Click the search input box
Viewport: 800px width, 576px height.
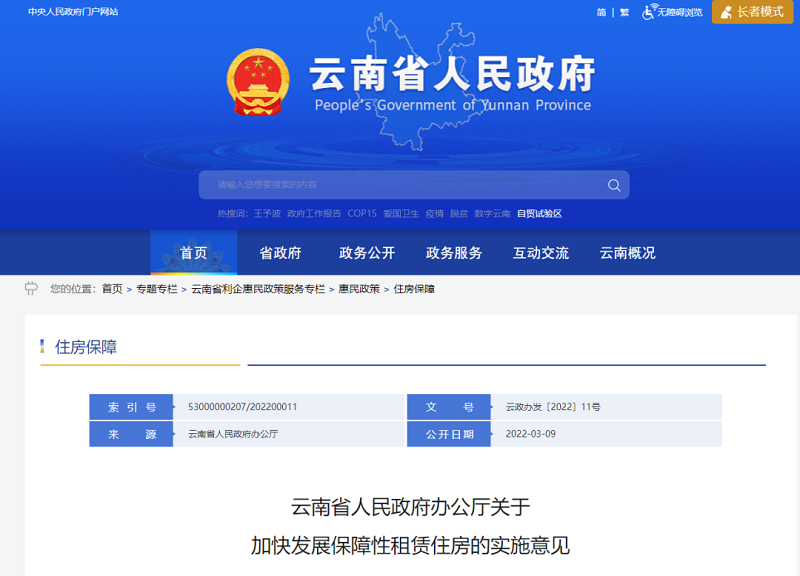coord(400,185)
